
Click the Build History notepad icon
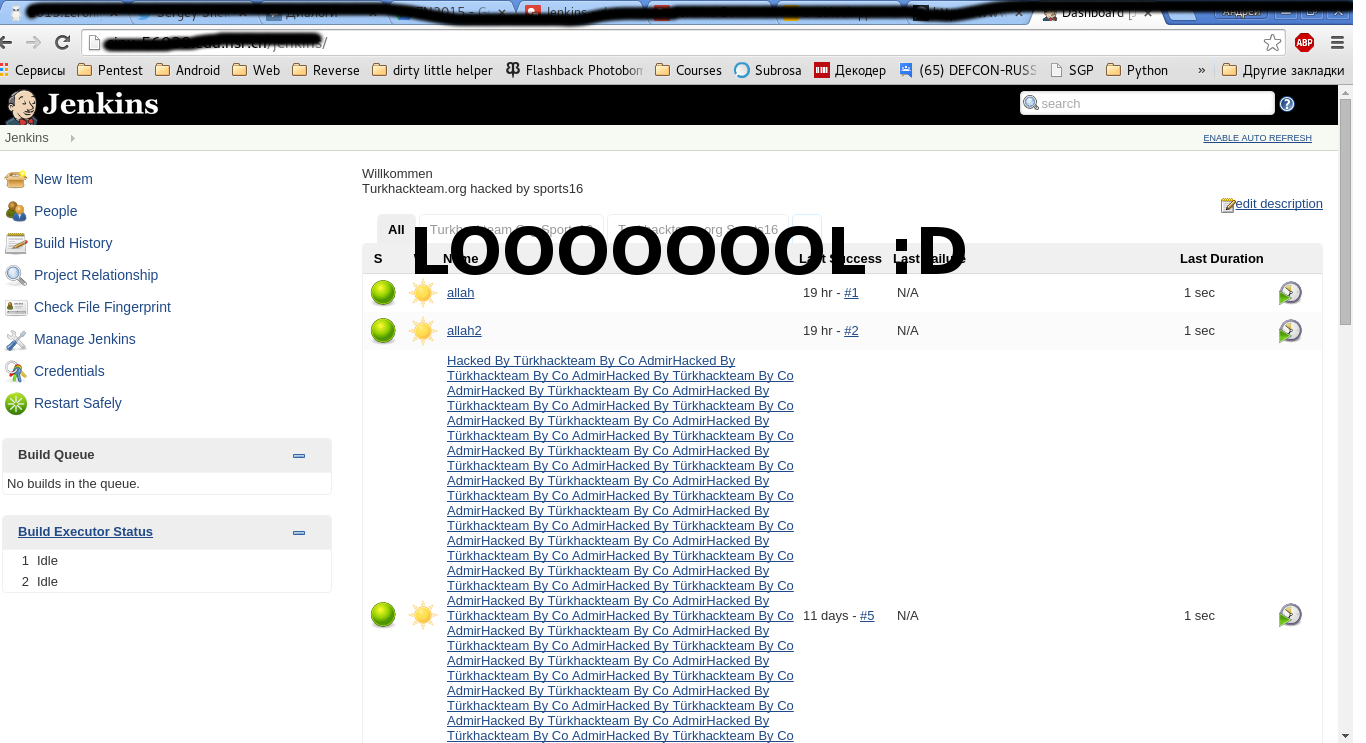pyautogui.click(x=16, y=243)
